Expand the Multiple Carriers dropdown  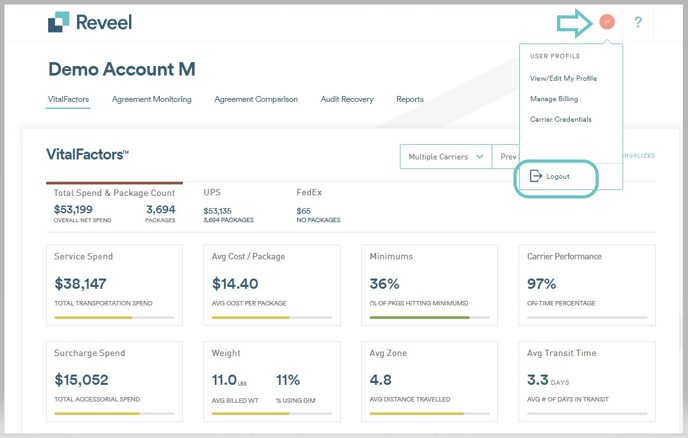[446, 157]
